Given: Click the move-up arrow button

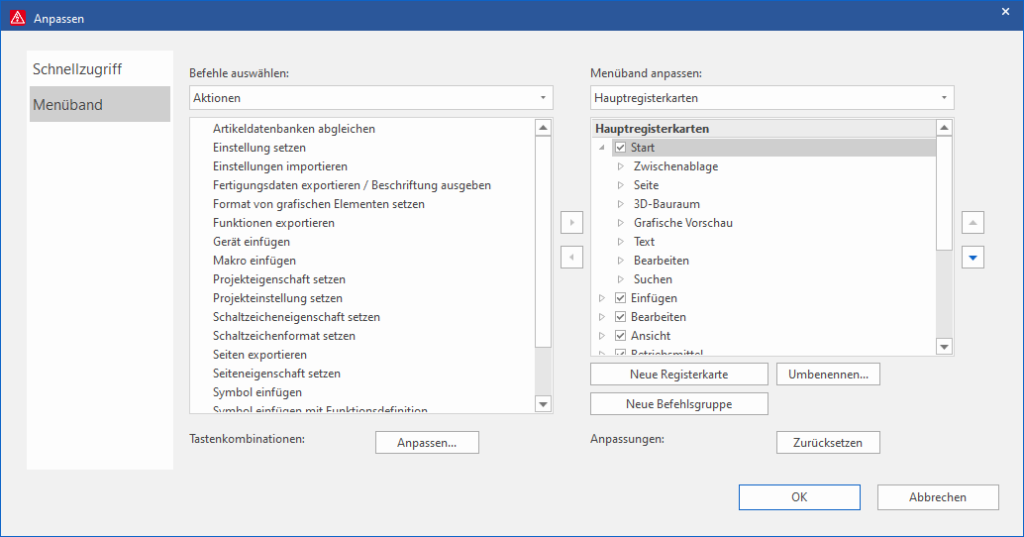Looking at the screenshot, I should pyautogui.click(x=974, y=223).
